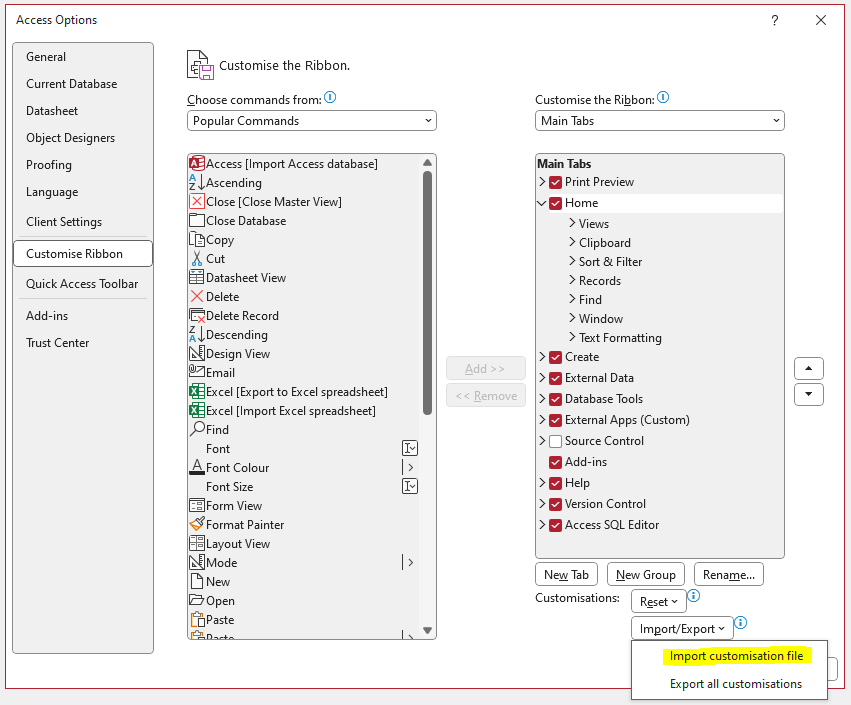Click the Email command icon
851x705 pixels.
pos(196,372)
